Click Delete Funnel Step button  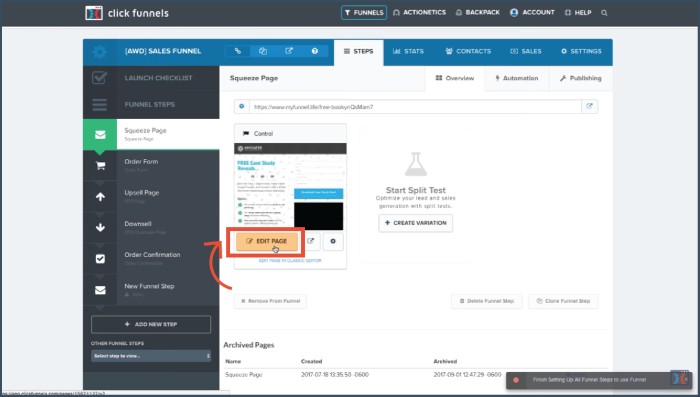[487, 301]
